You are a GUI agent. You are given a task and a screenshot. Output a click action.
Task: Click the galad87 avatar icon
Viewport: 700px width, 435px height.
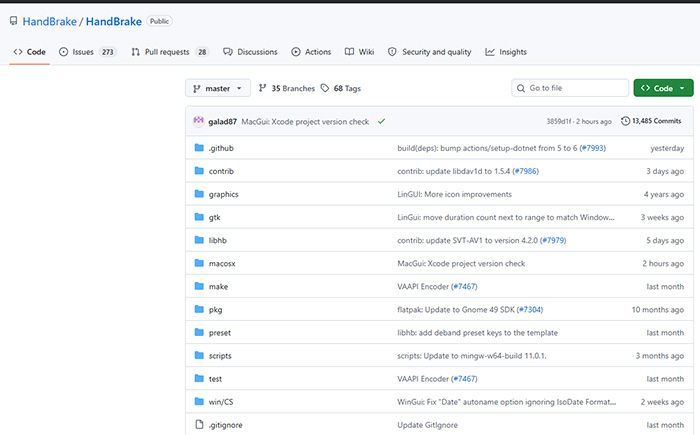pos(199,121)
